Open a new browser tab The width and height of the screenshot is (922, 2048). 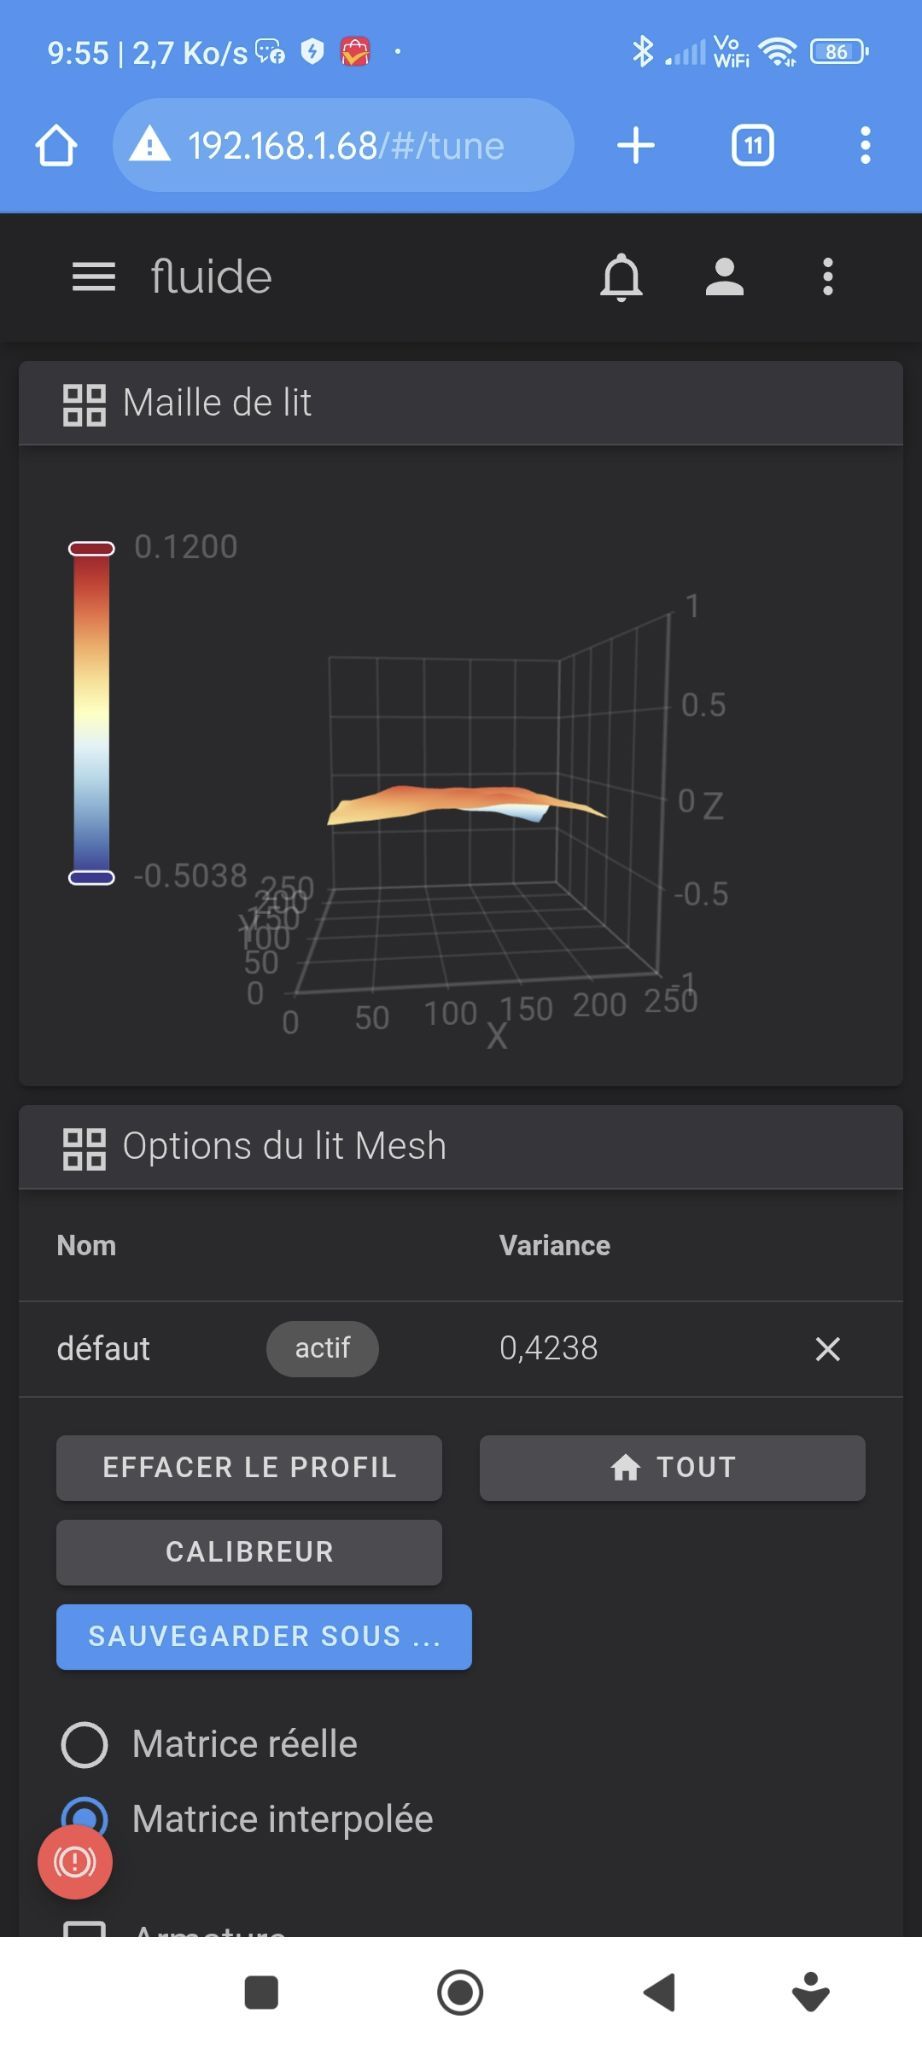636,146
